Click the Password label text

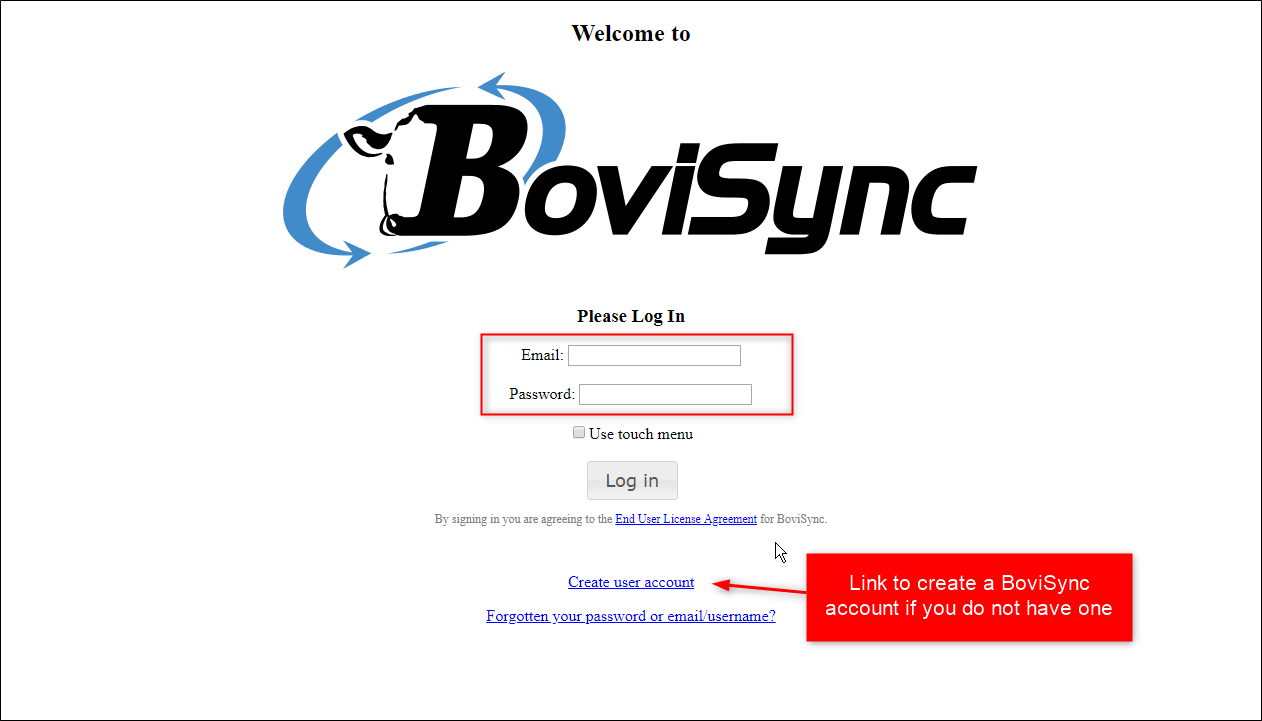point(542,394)
